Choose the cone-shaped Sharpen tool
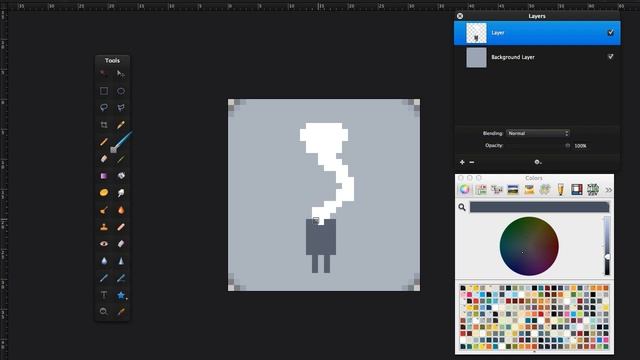 pyautogui.click(x=121, y=261)
